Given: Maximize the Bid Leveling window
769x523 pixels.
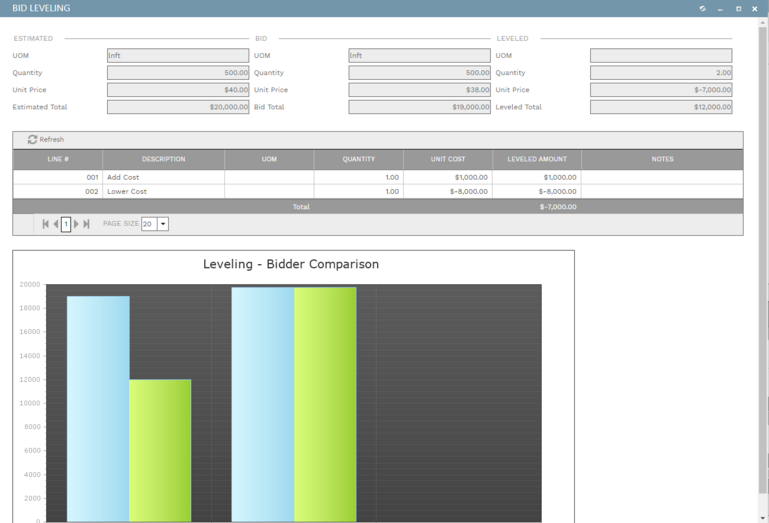Looking at the screenshot, I should (738, 8).
